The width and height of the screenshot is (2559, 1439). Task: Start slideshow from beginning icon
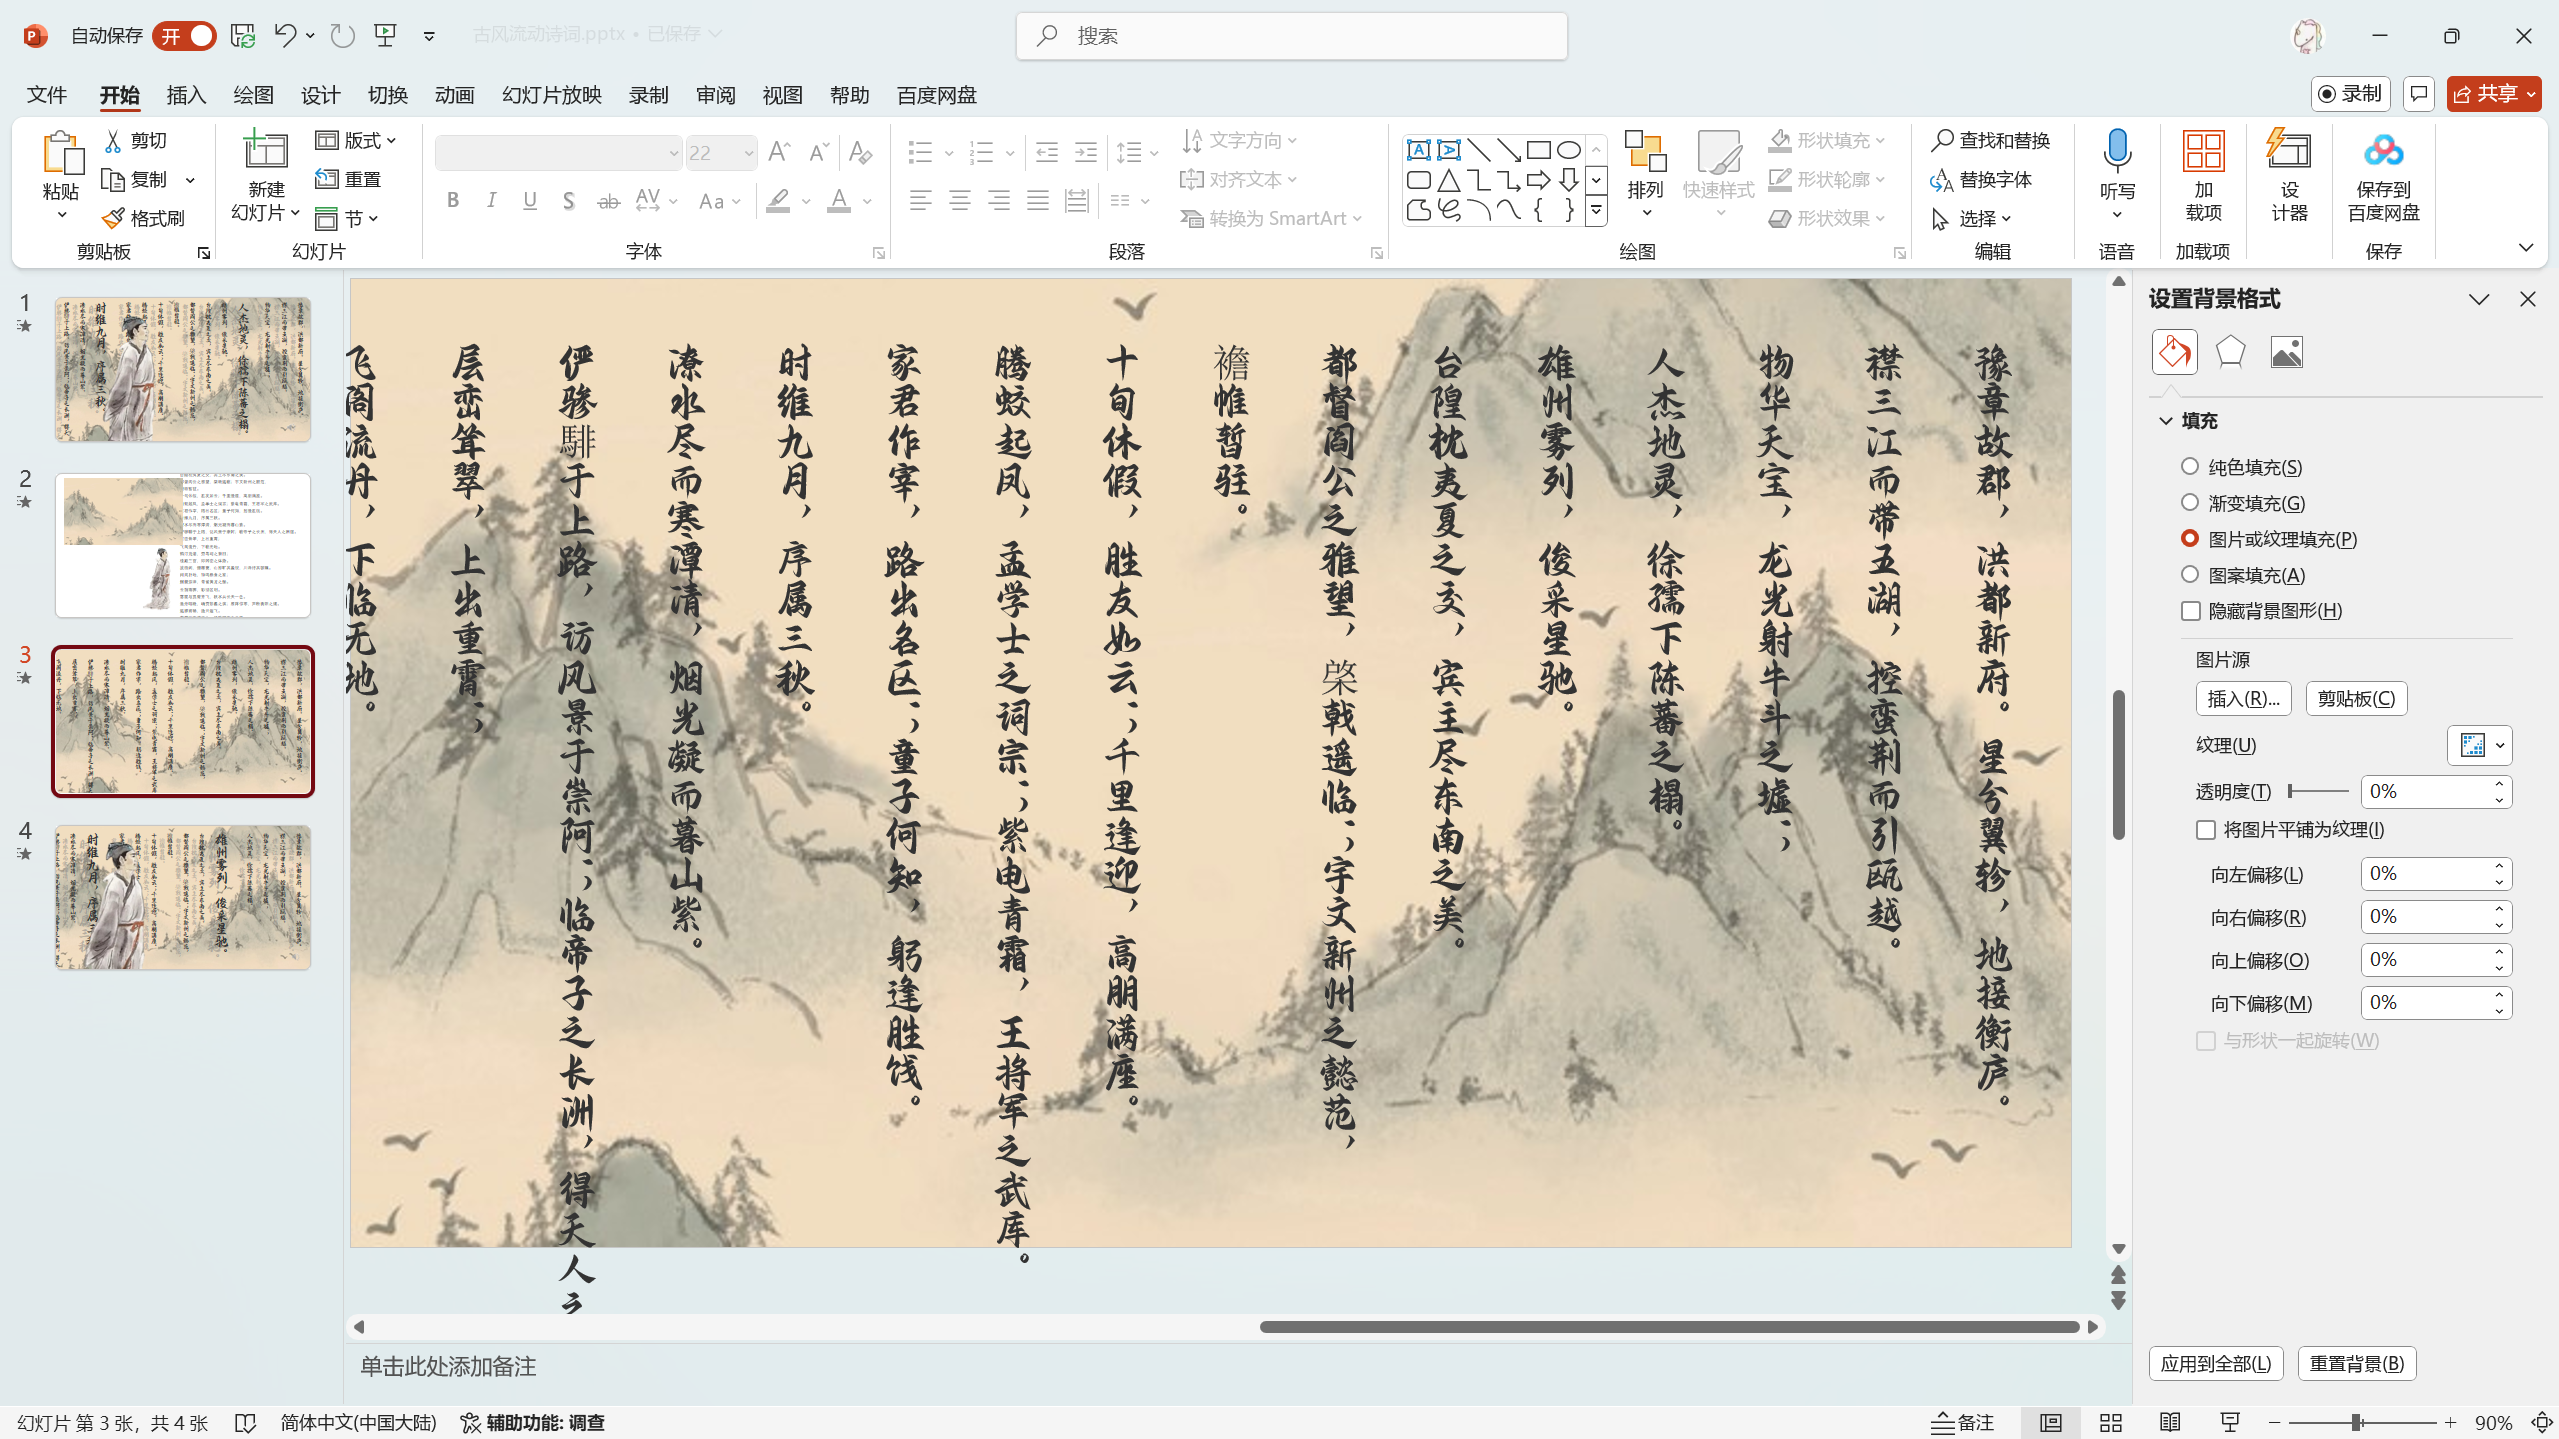(x=385, y=36)
